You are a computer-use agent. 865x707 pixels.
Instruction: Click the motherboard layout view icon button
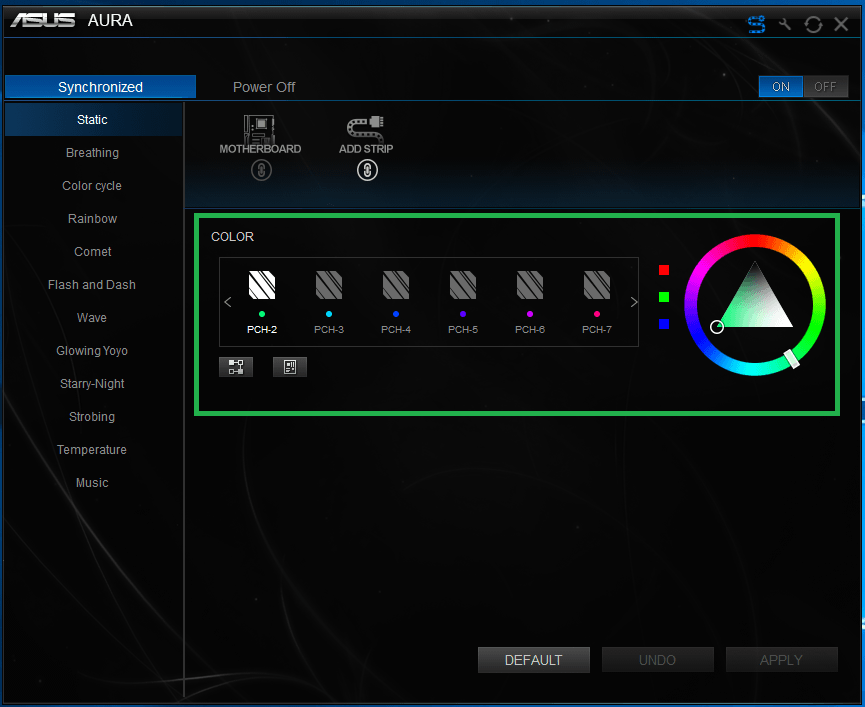[290, 367]
